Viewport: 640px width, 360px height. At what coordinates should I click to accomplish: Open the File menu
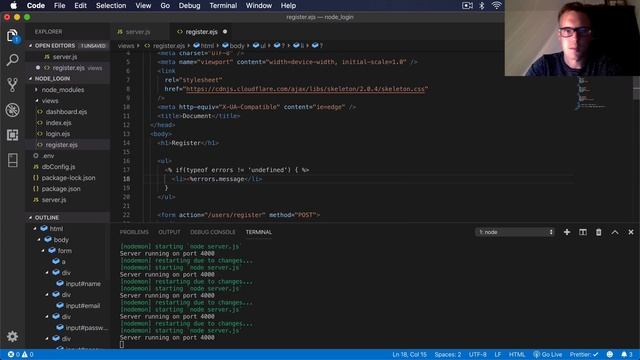coord(60,5)
